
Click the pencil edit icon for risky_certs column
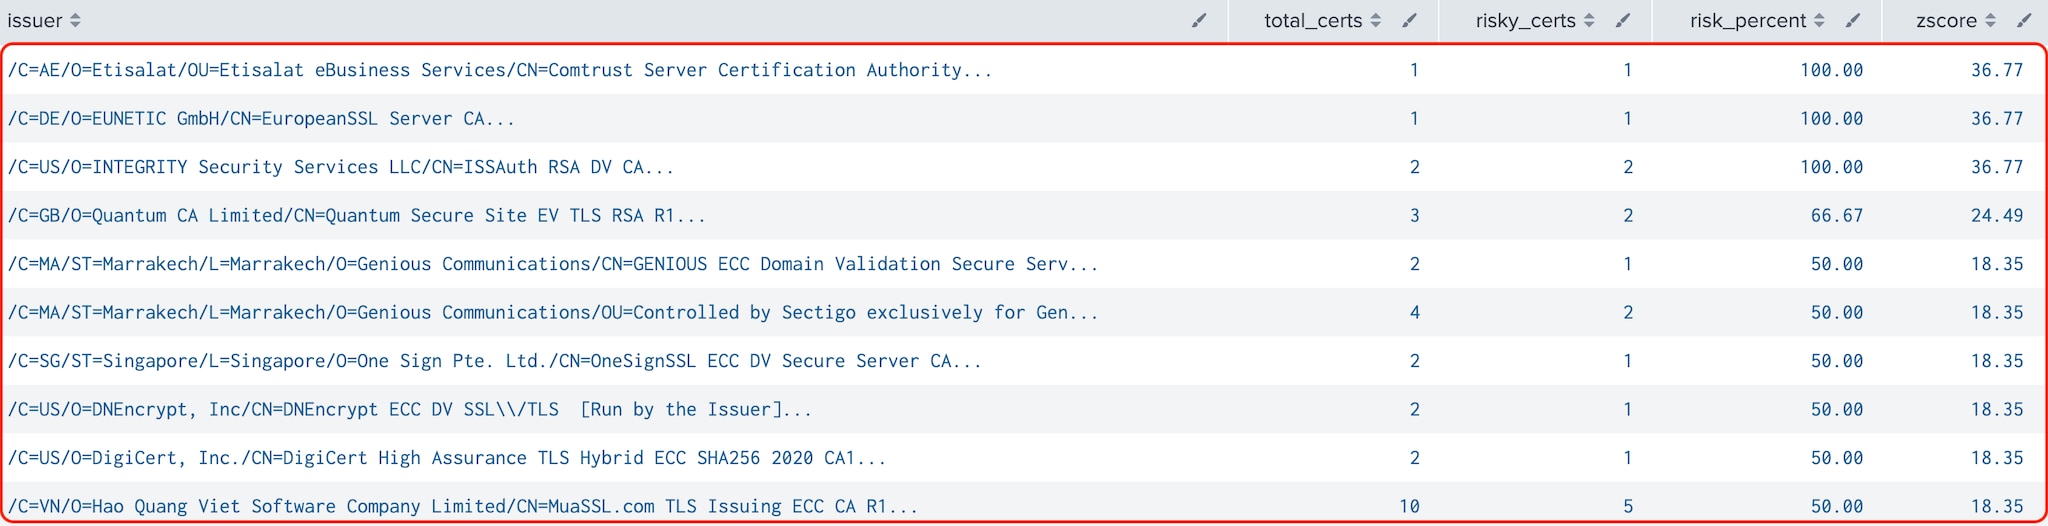click(1623, 20)
